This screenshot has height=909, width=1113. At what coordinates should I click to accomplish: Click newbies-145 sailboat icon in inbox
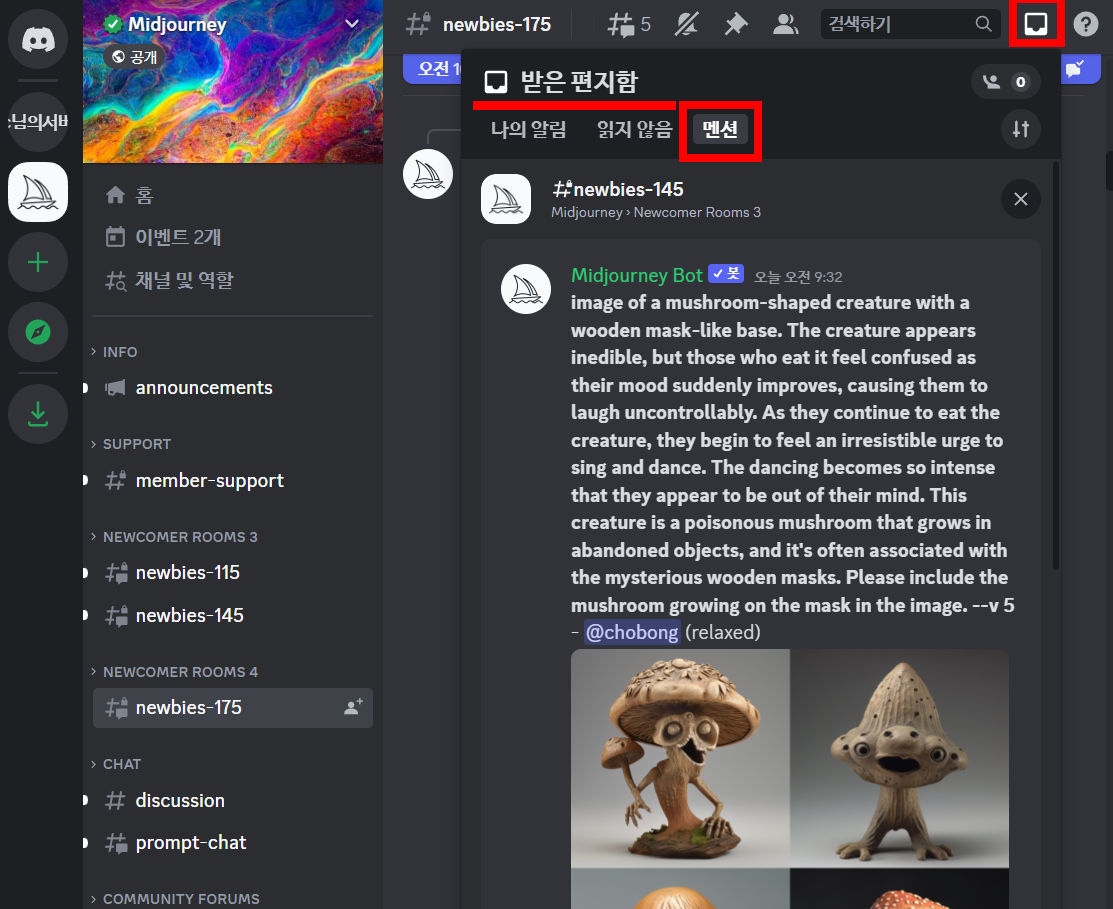(x=506, y=199)
